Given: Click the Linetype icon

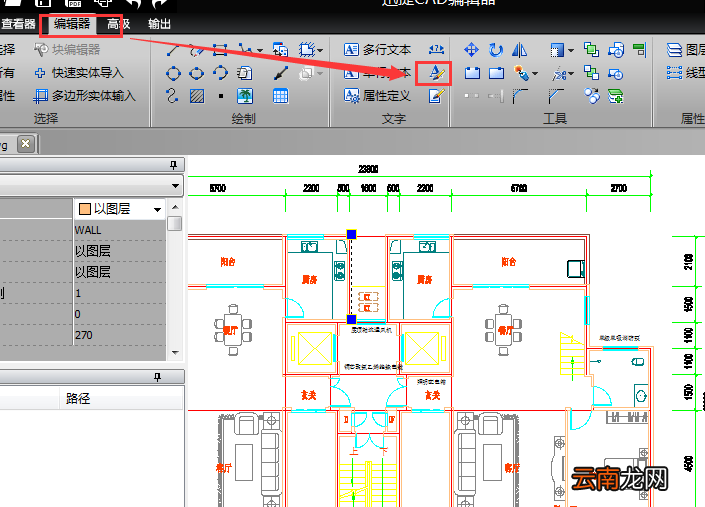Looking at the screenshot, I should coord(674,73).
